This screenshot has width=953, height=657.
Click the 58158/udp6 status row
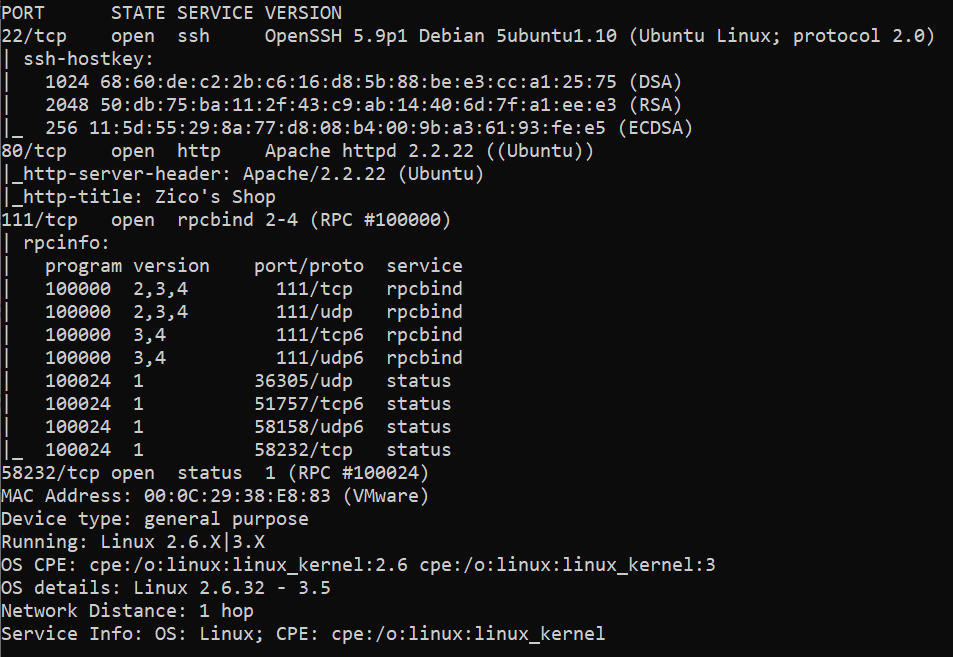[x=248, y=427]
